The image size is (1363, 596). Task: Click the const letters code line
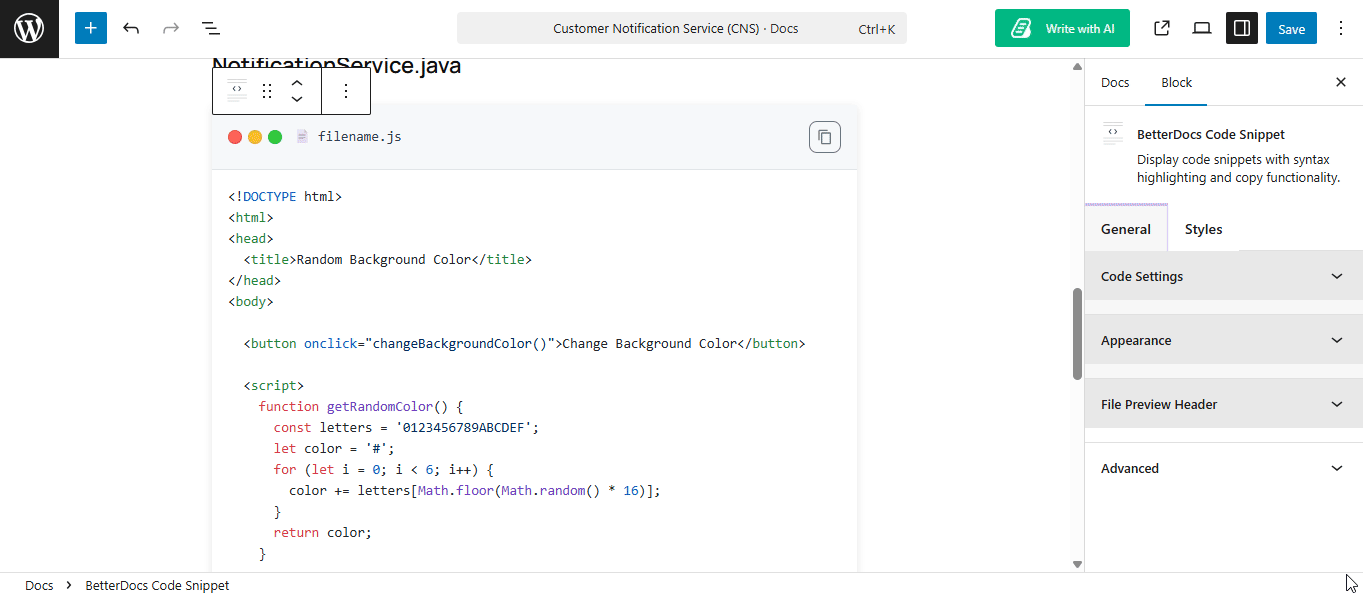click(x=406, y=427)
